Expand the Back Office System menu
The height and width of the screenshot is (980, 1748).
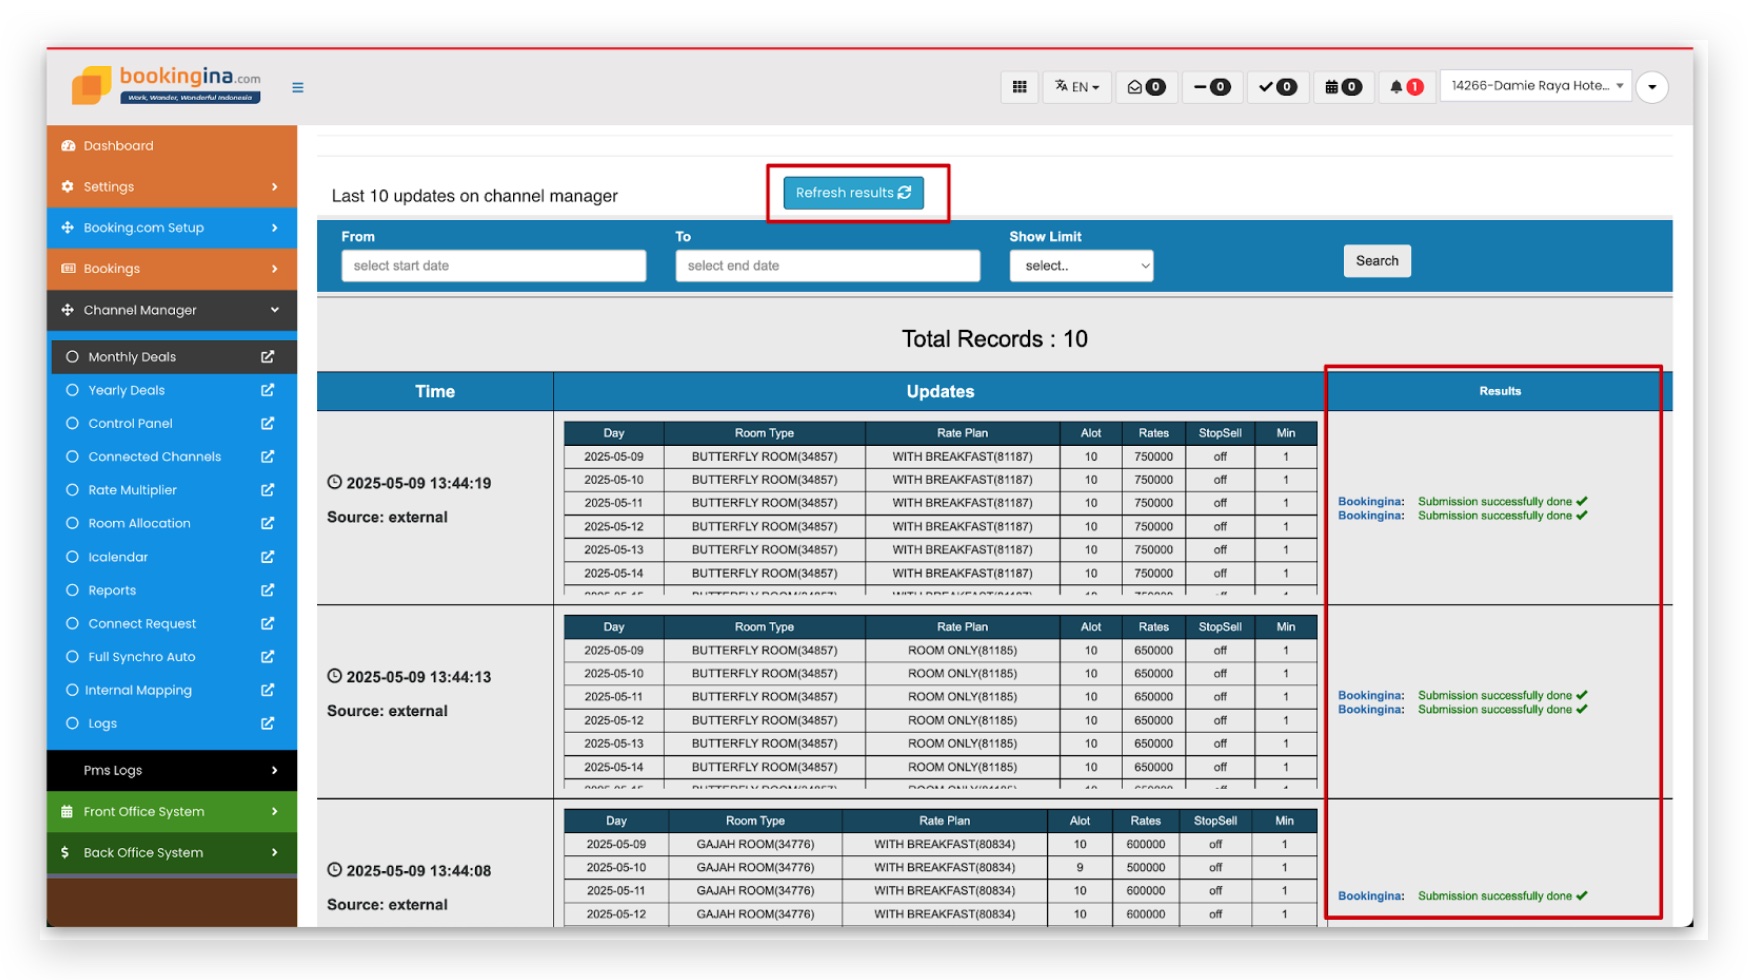click(x=172, y=853)
